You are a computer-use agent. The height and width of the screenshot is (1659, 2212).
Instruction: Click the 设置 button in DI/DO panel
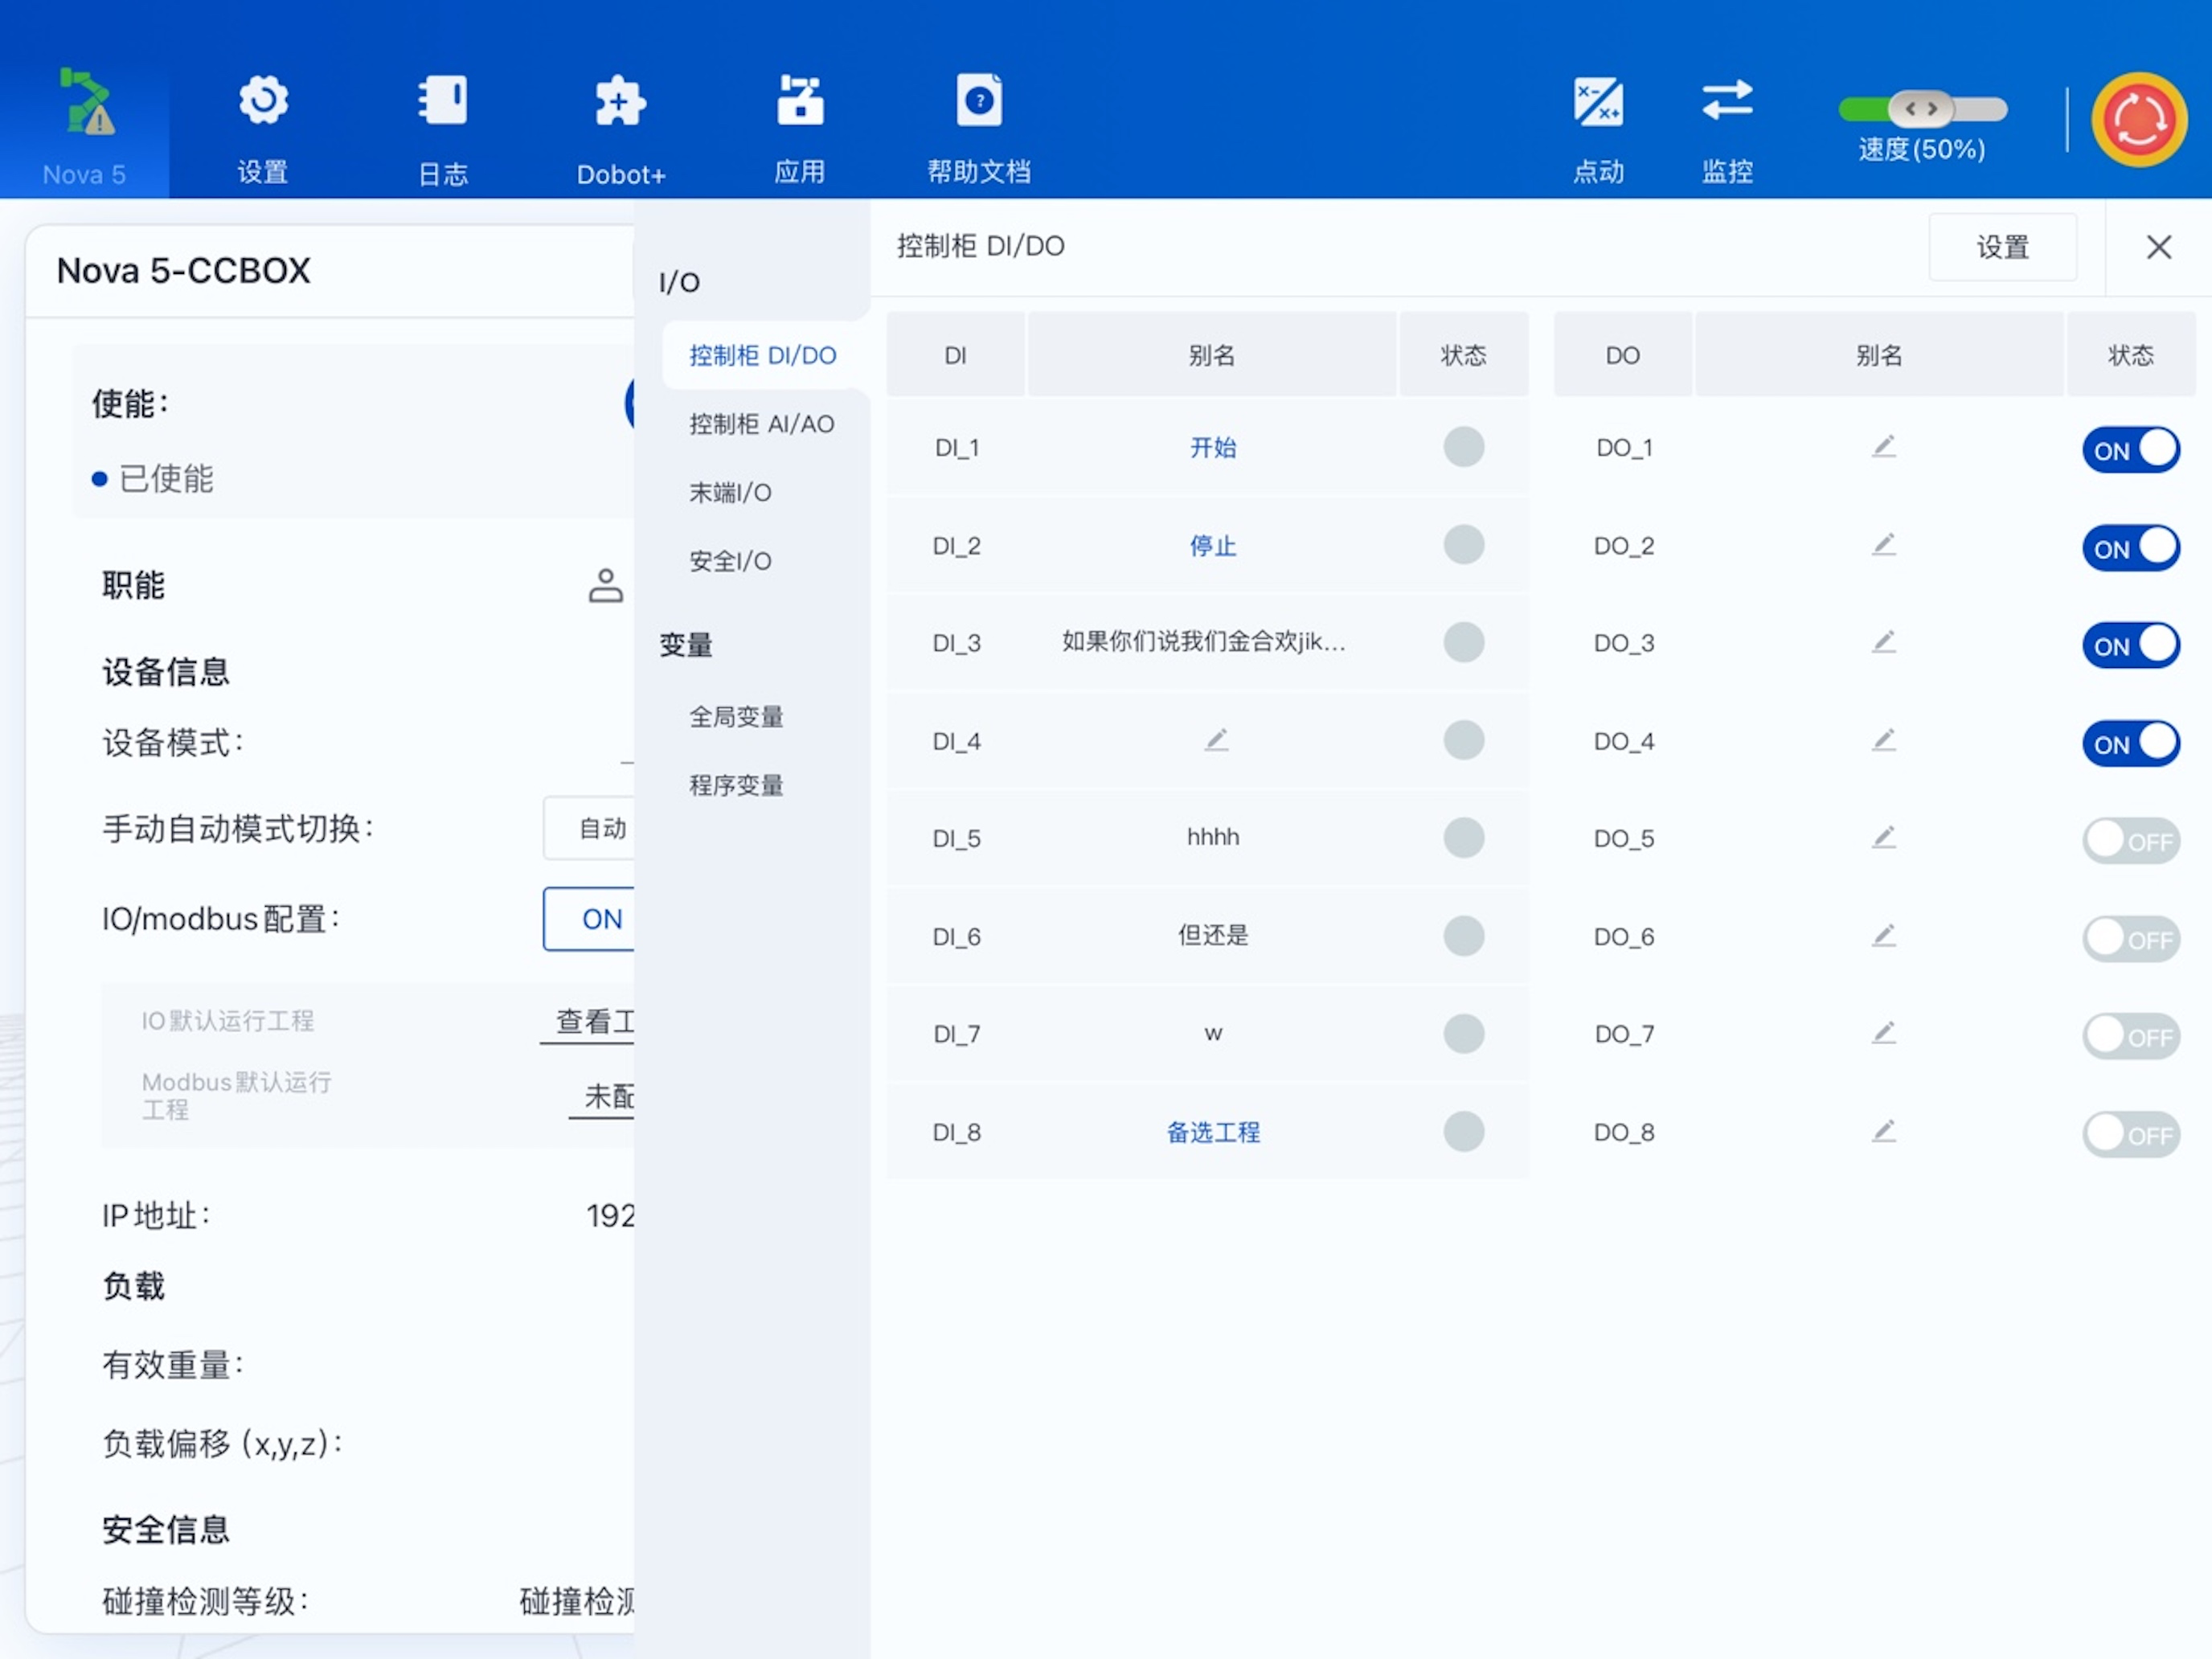tap(2002, 247)
